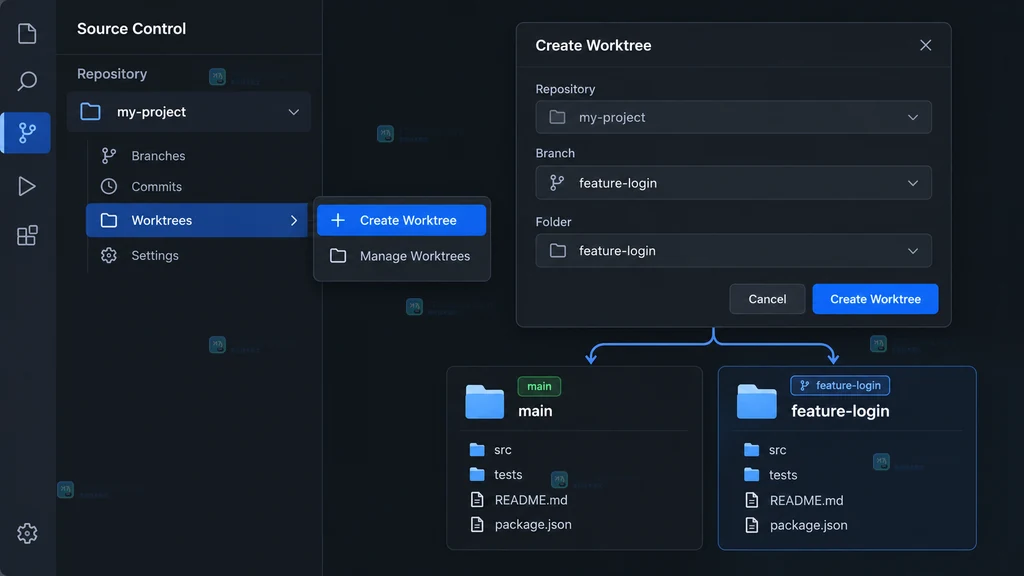This screenshot has width=1024, height=576.
Task: Click the Repository label in sidebar
Action: tap(112, 74)
